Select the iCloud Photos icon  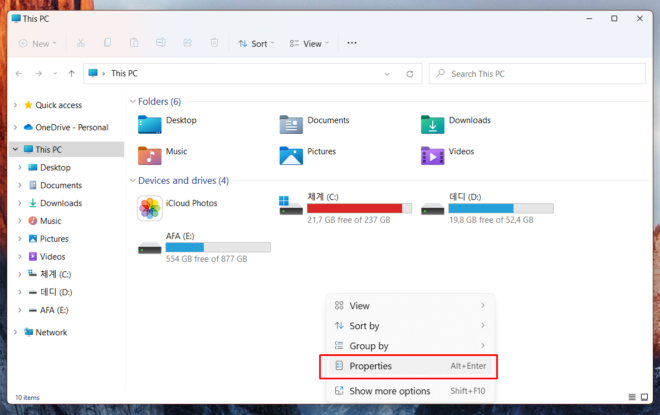149,208
